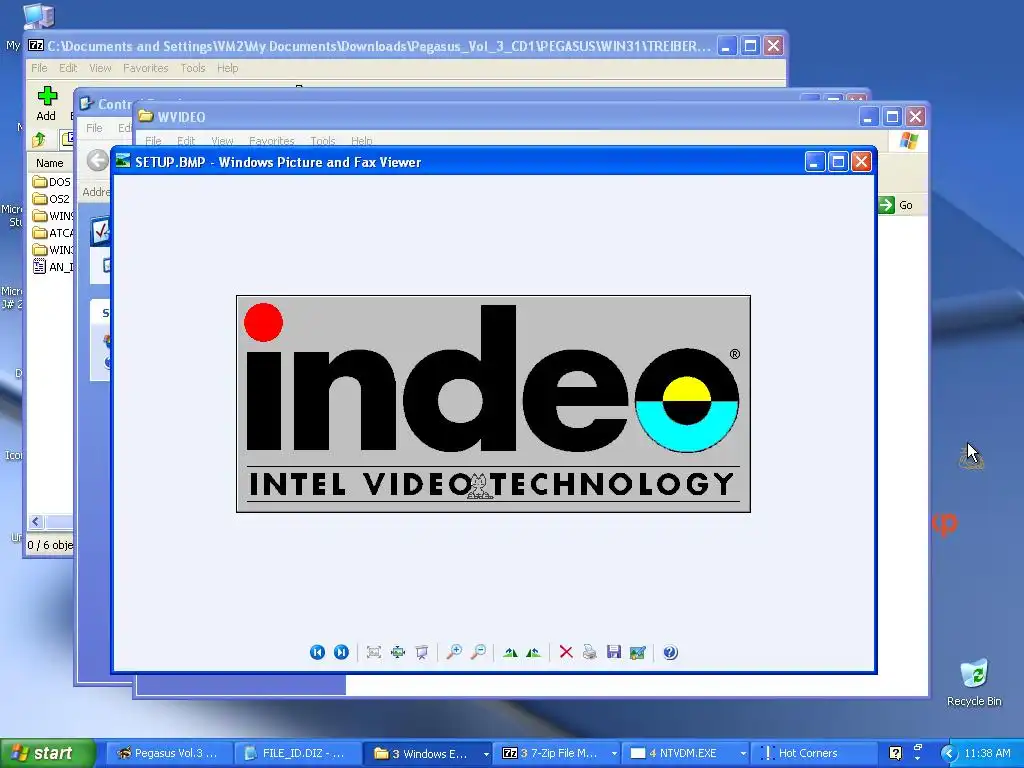The image size is (1024, 768).
Task: Open the Favorites menu in WVIDEO window
Action: (x=271, y=140)
